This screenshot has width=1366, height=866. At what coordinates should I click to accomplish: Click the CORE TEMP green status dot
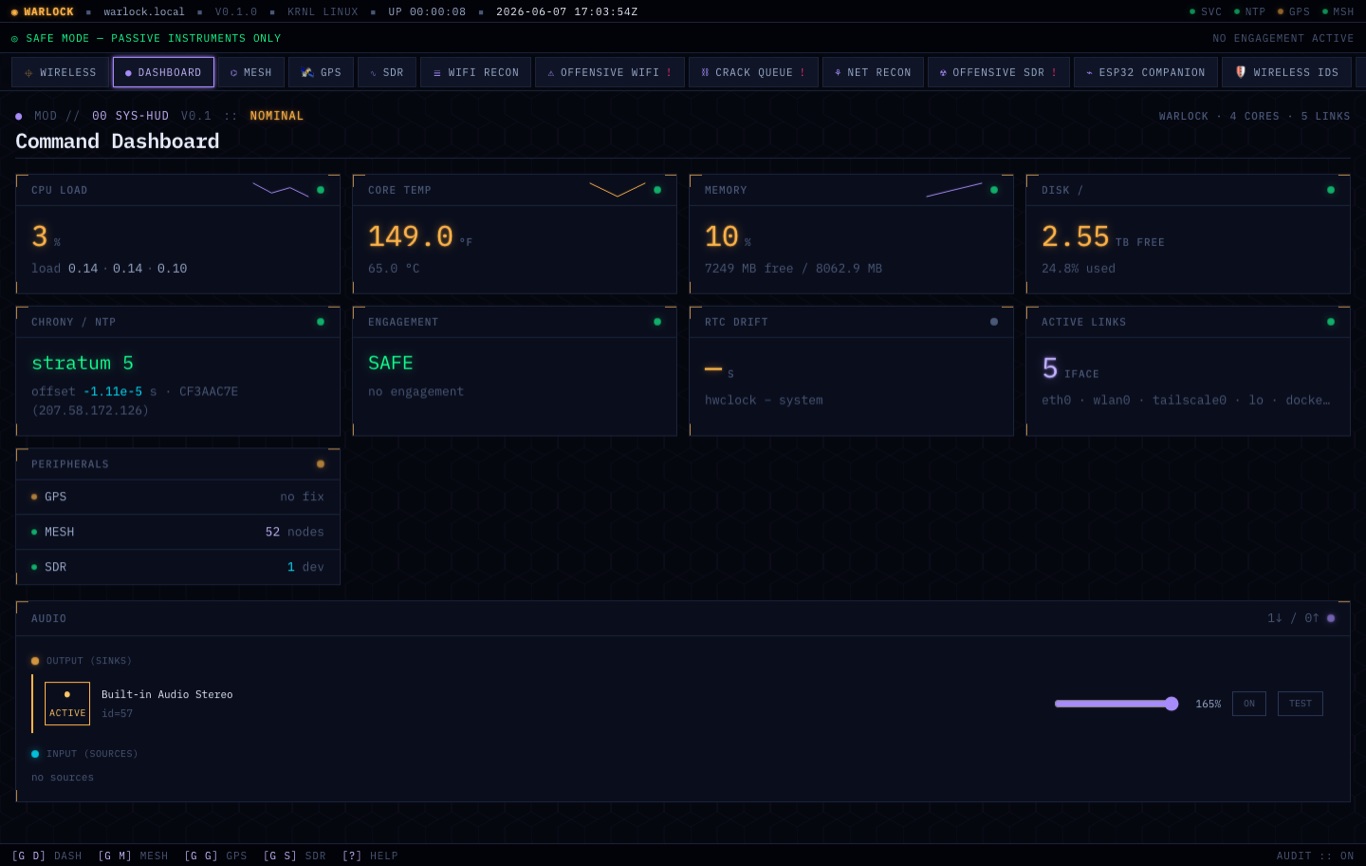(658, 190)
